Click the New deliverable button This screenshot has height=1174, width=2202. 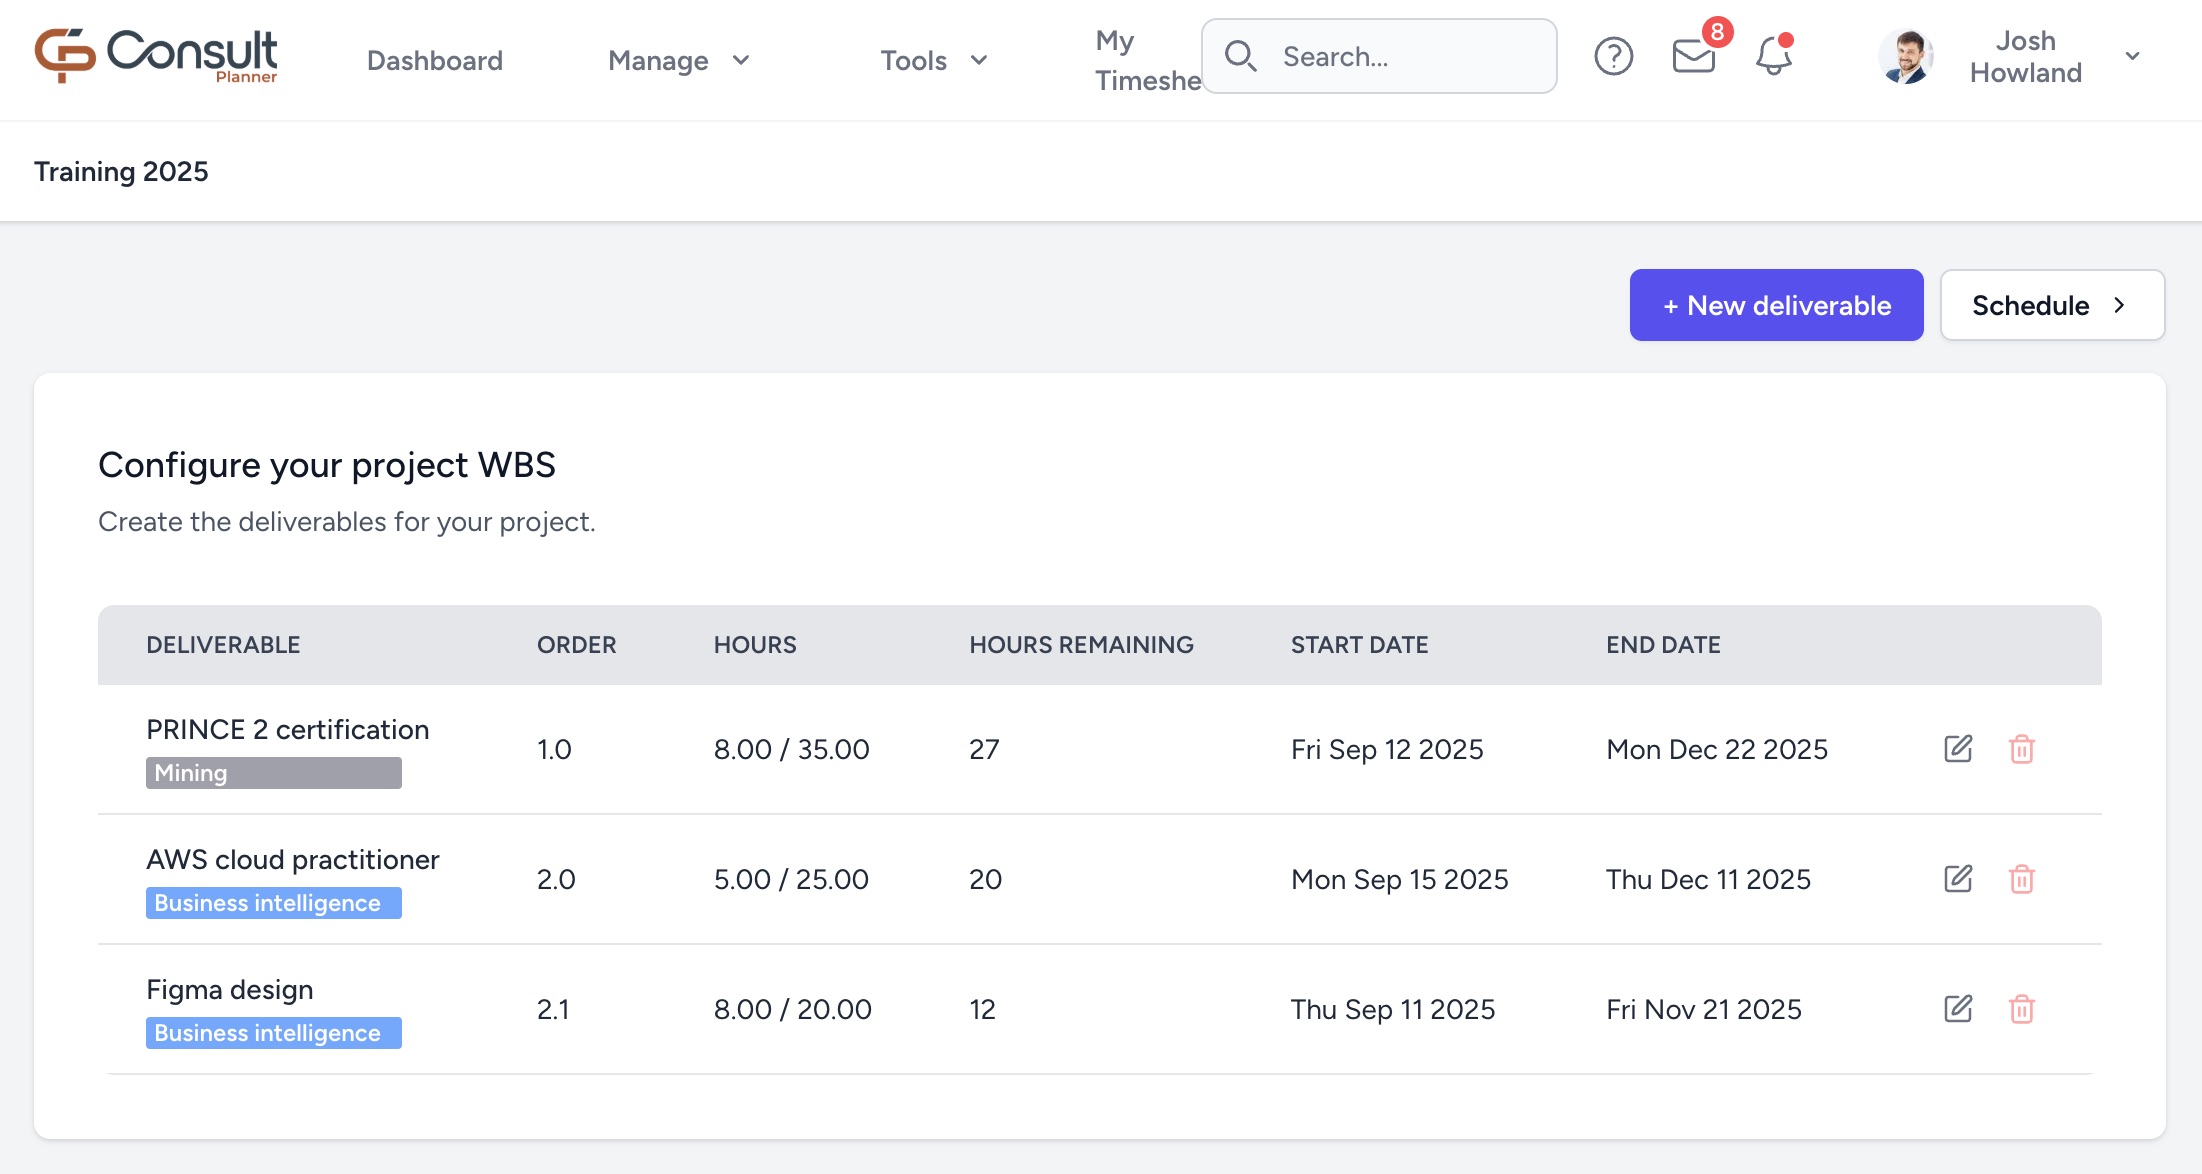[1776, 305]
